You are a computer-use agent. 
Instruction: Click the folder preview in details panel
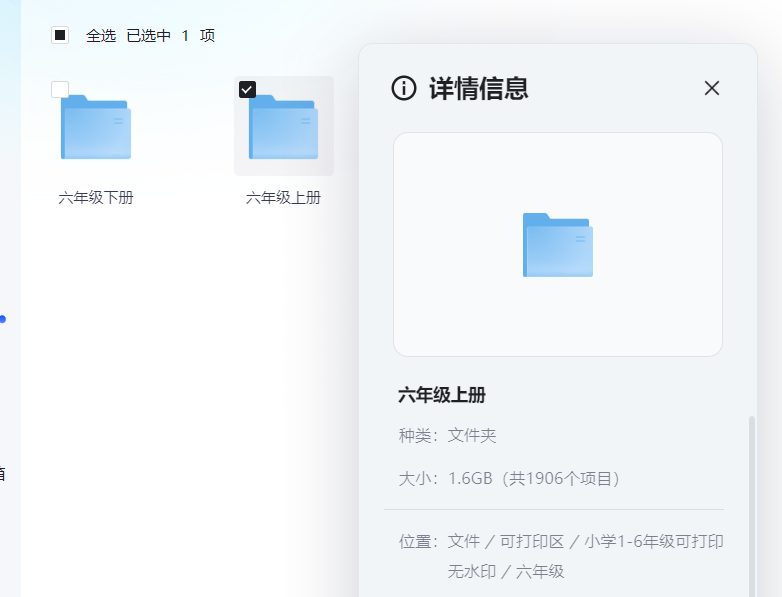point(557,245)
